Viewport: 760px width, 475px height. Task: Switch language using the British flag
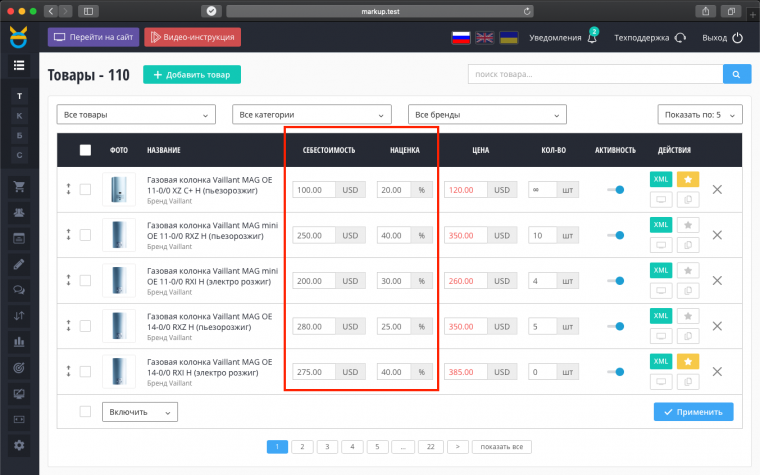pos(485,38)
